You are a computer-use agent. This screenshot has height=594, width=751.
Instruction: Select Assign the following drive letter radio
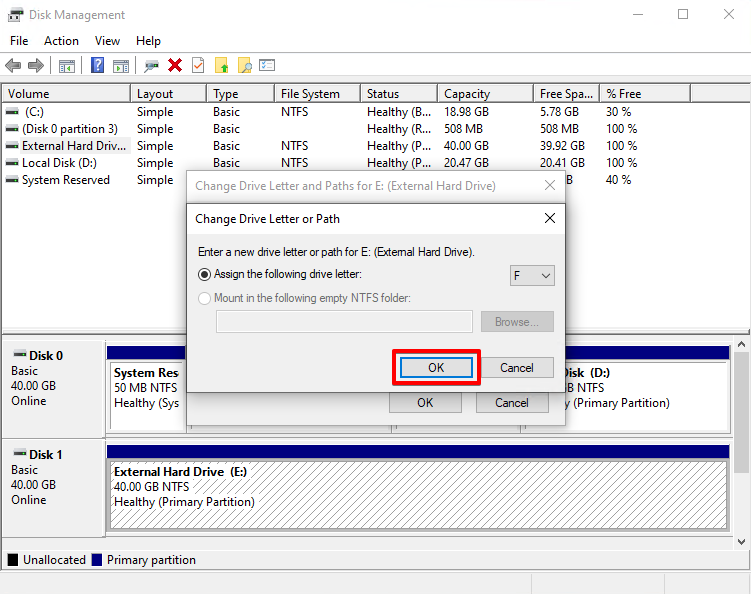point(205,274)
